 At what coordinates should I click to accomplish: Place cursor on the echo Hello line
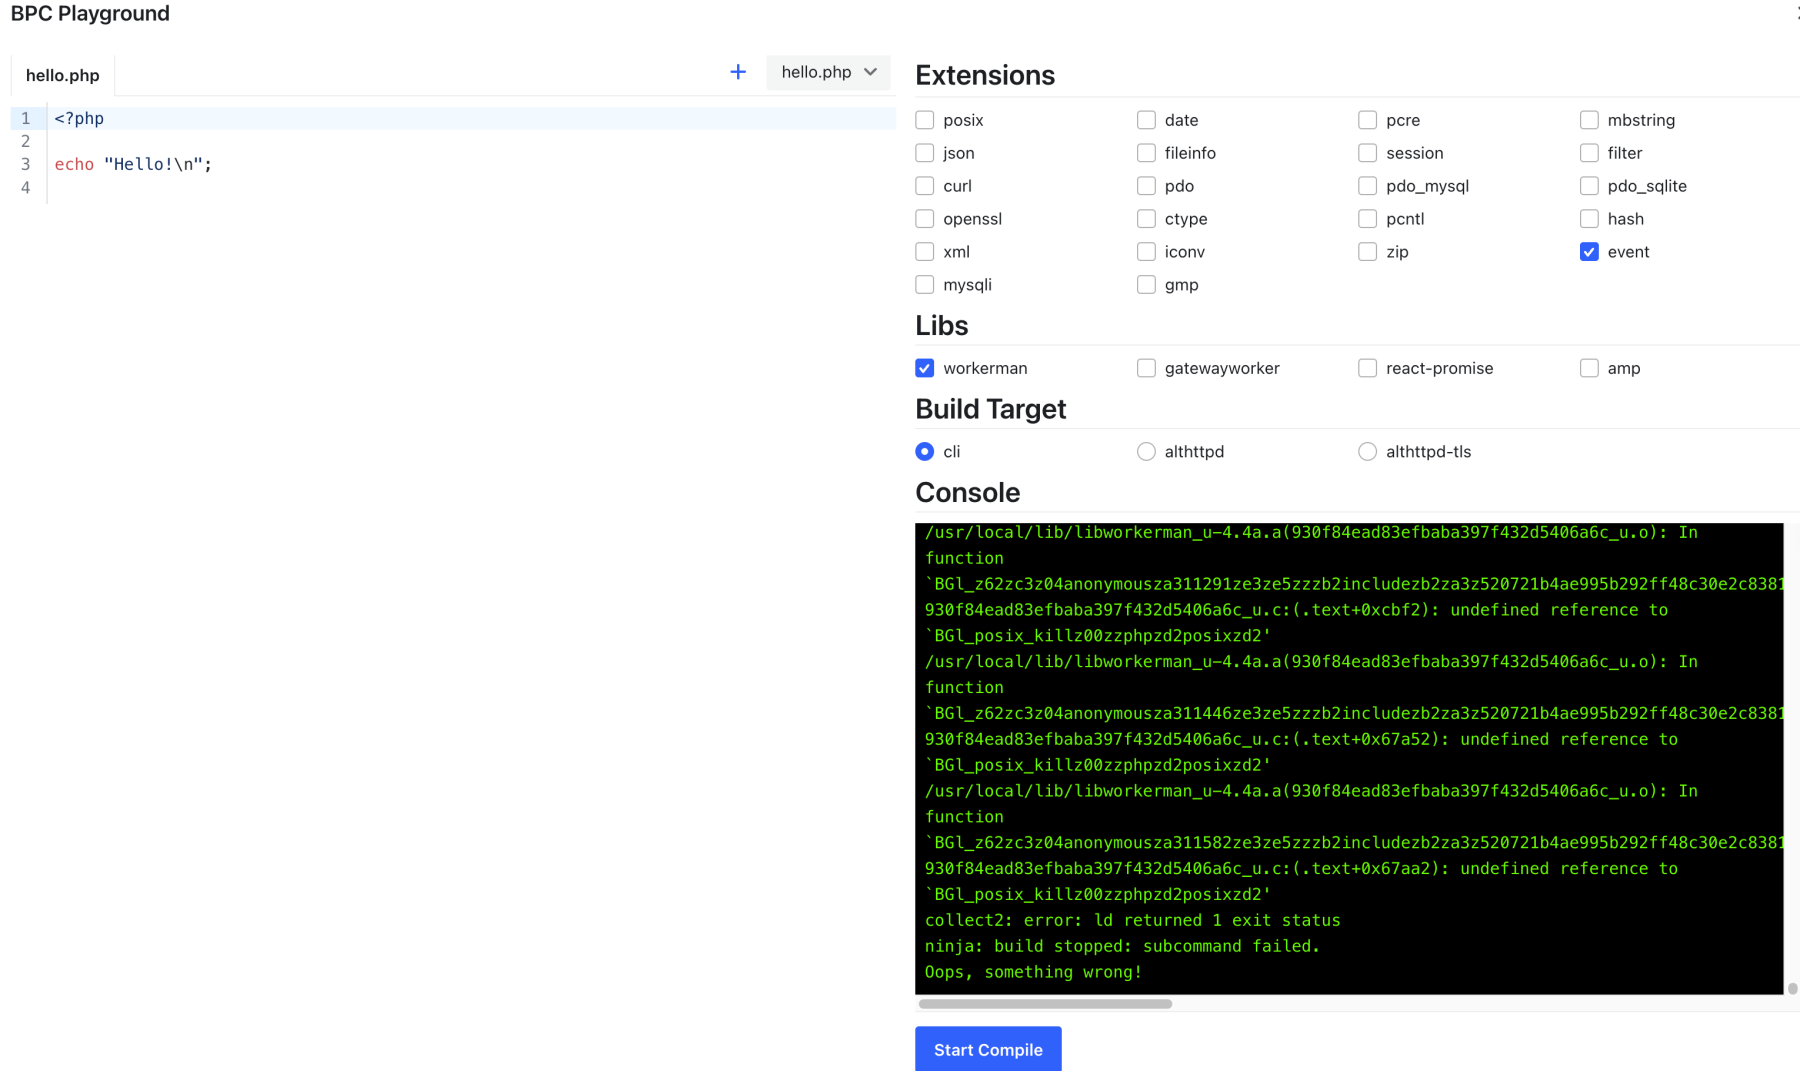[133, 164]
